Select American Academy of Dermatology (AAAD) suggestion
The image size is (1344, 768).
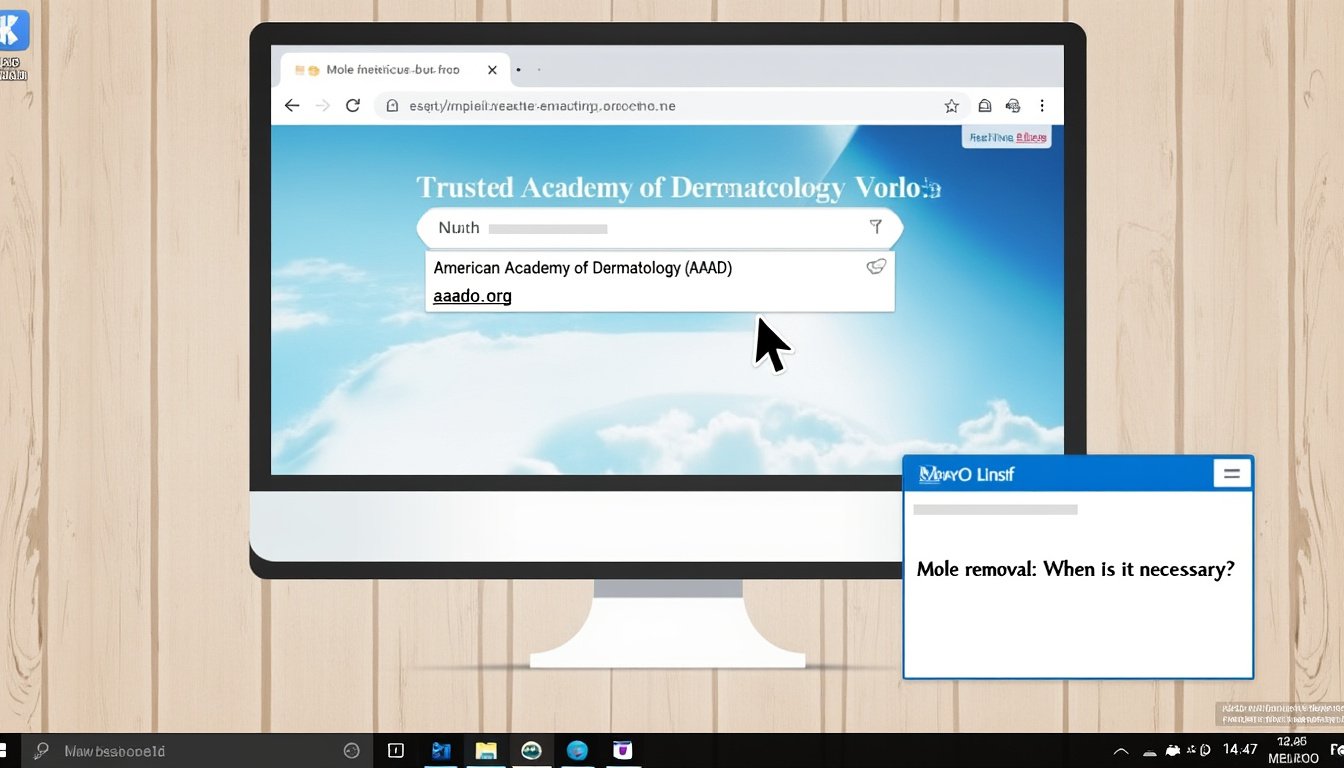tap(582, 268)
